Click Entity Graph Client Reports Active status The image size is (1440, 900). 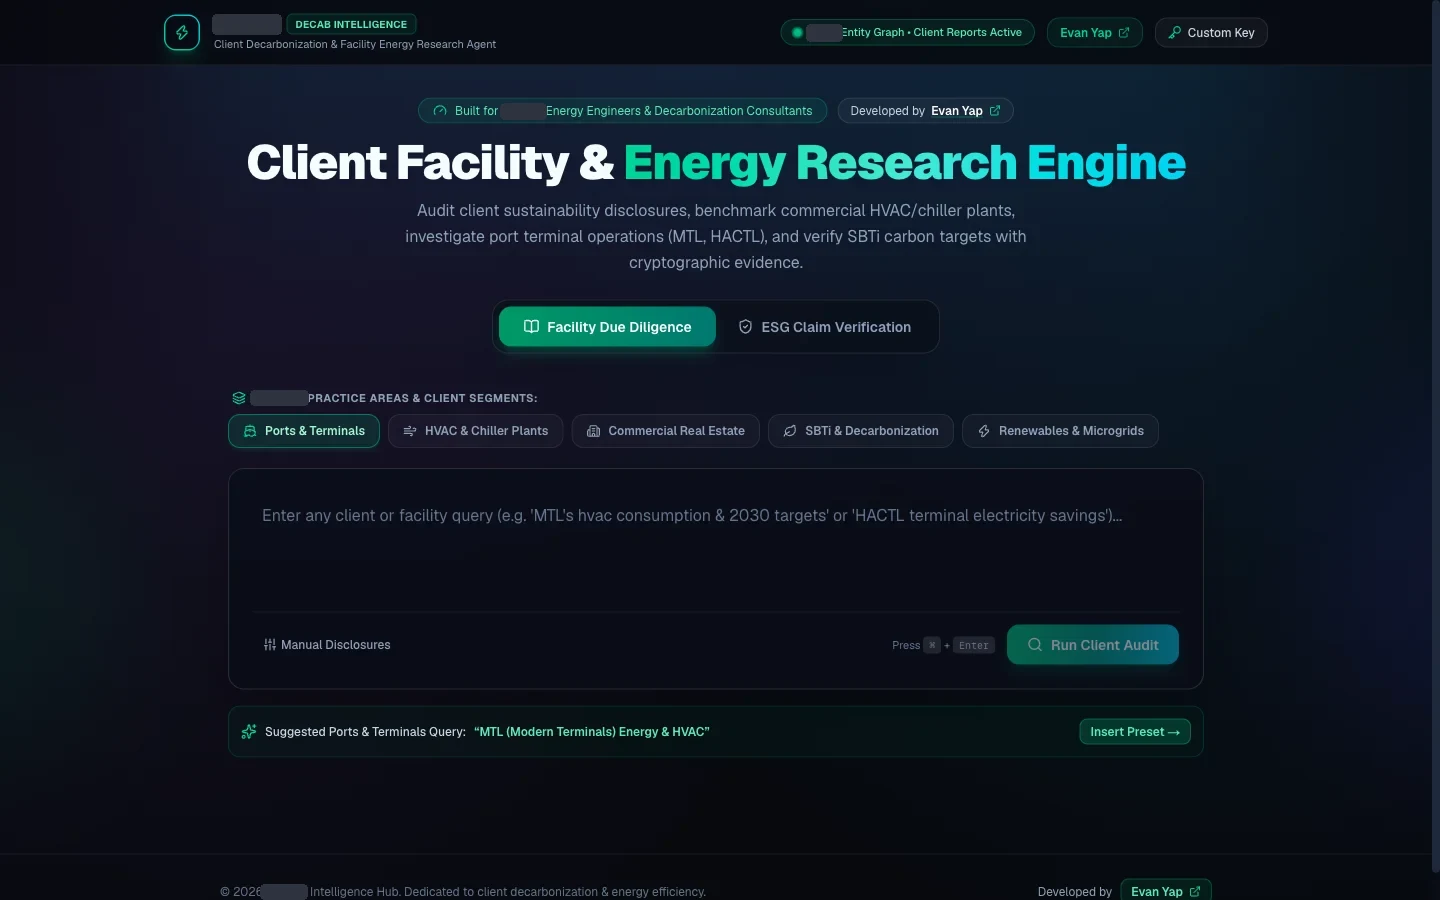907,33
